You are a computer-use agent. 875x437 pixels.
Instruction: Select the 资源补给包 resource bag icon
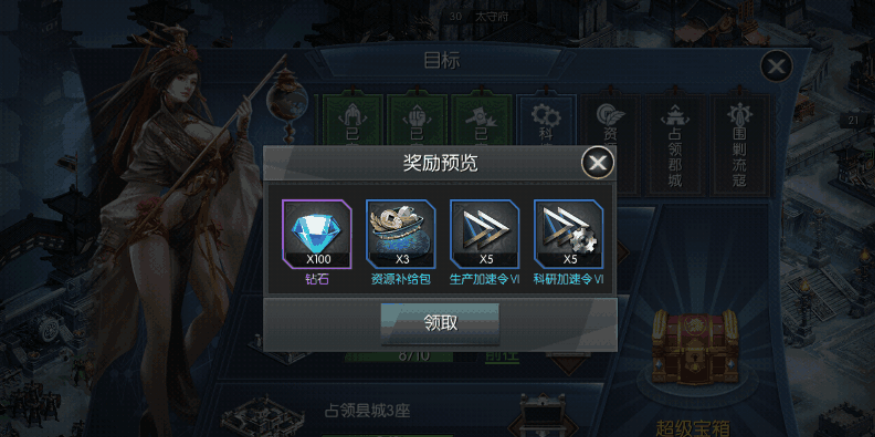coord(401,234)
